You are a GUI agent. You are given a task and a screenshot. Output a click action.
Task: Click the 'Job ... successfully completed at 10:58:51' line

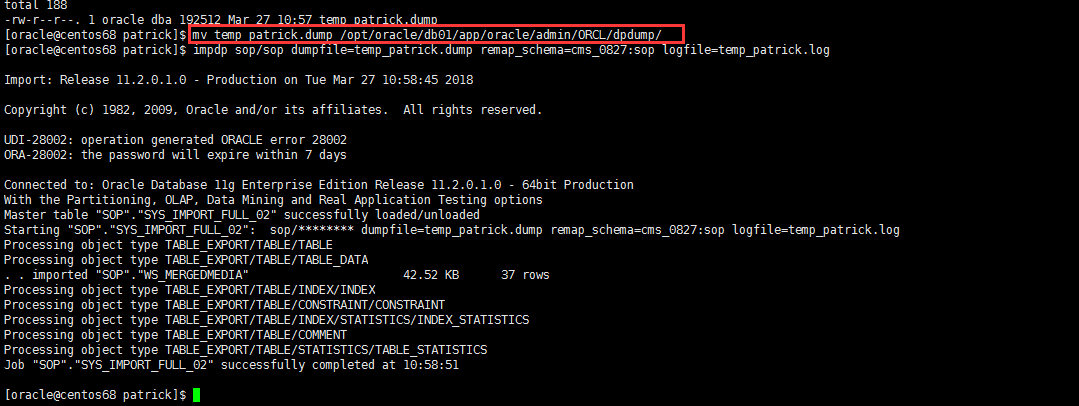231,365
